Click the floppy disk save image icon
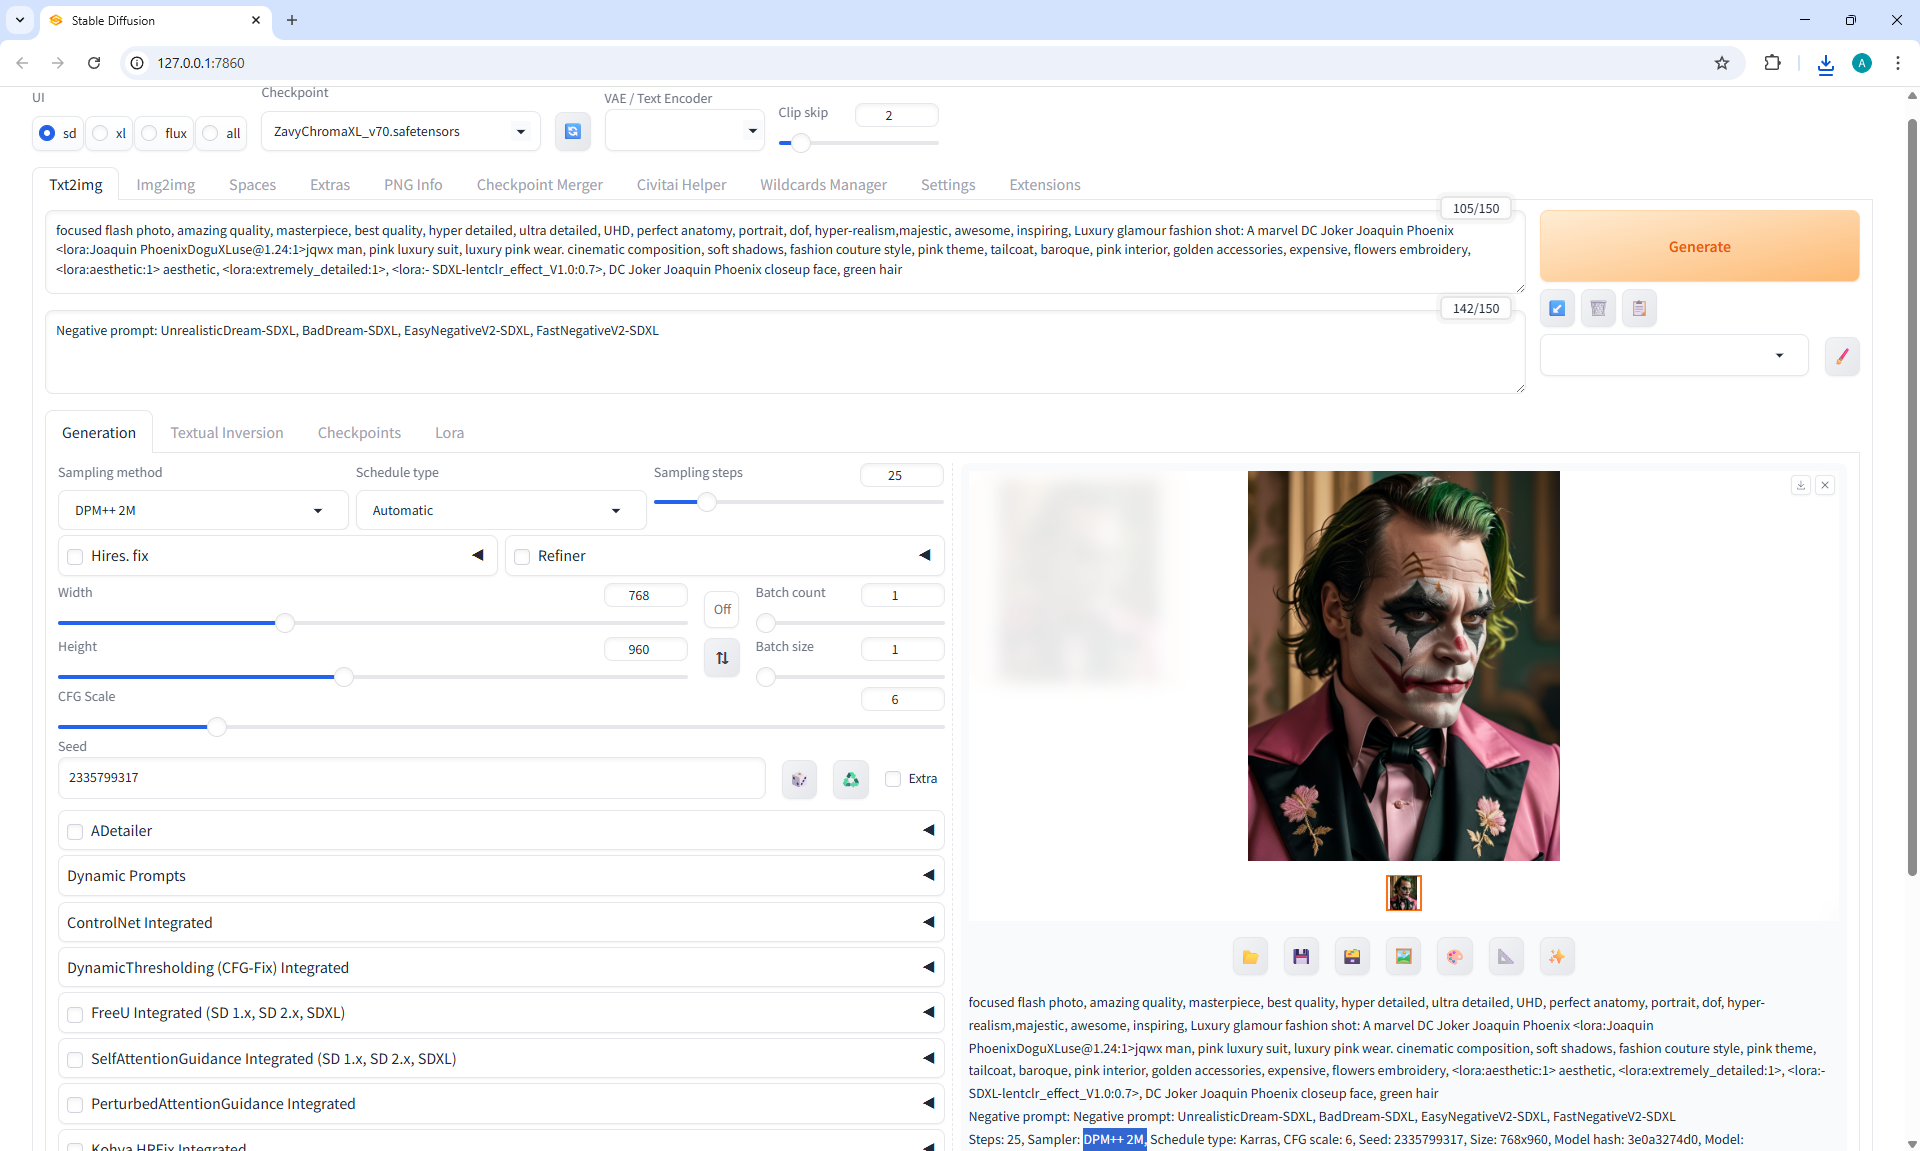Image resolution: width=1920 pixels, height=1151 pixels. coord(1301,957)
